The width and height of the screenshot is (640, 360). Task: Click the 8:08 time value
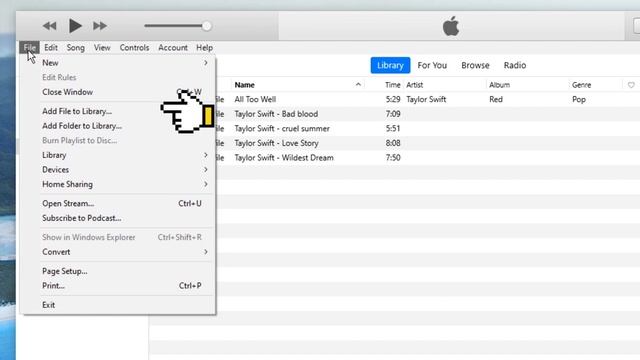tap(393, 143)
